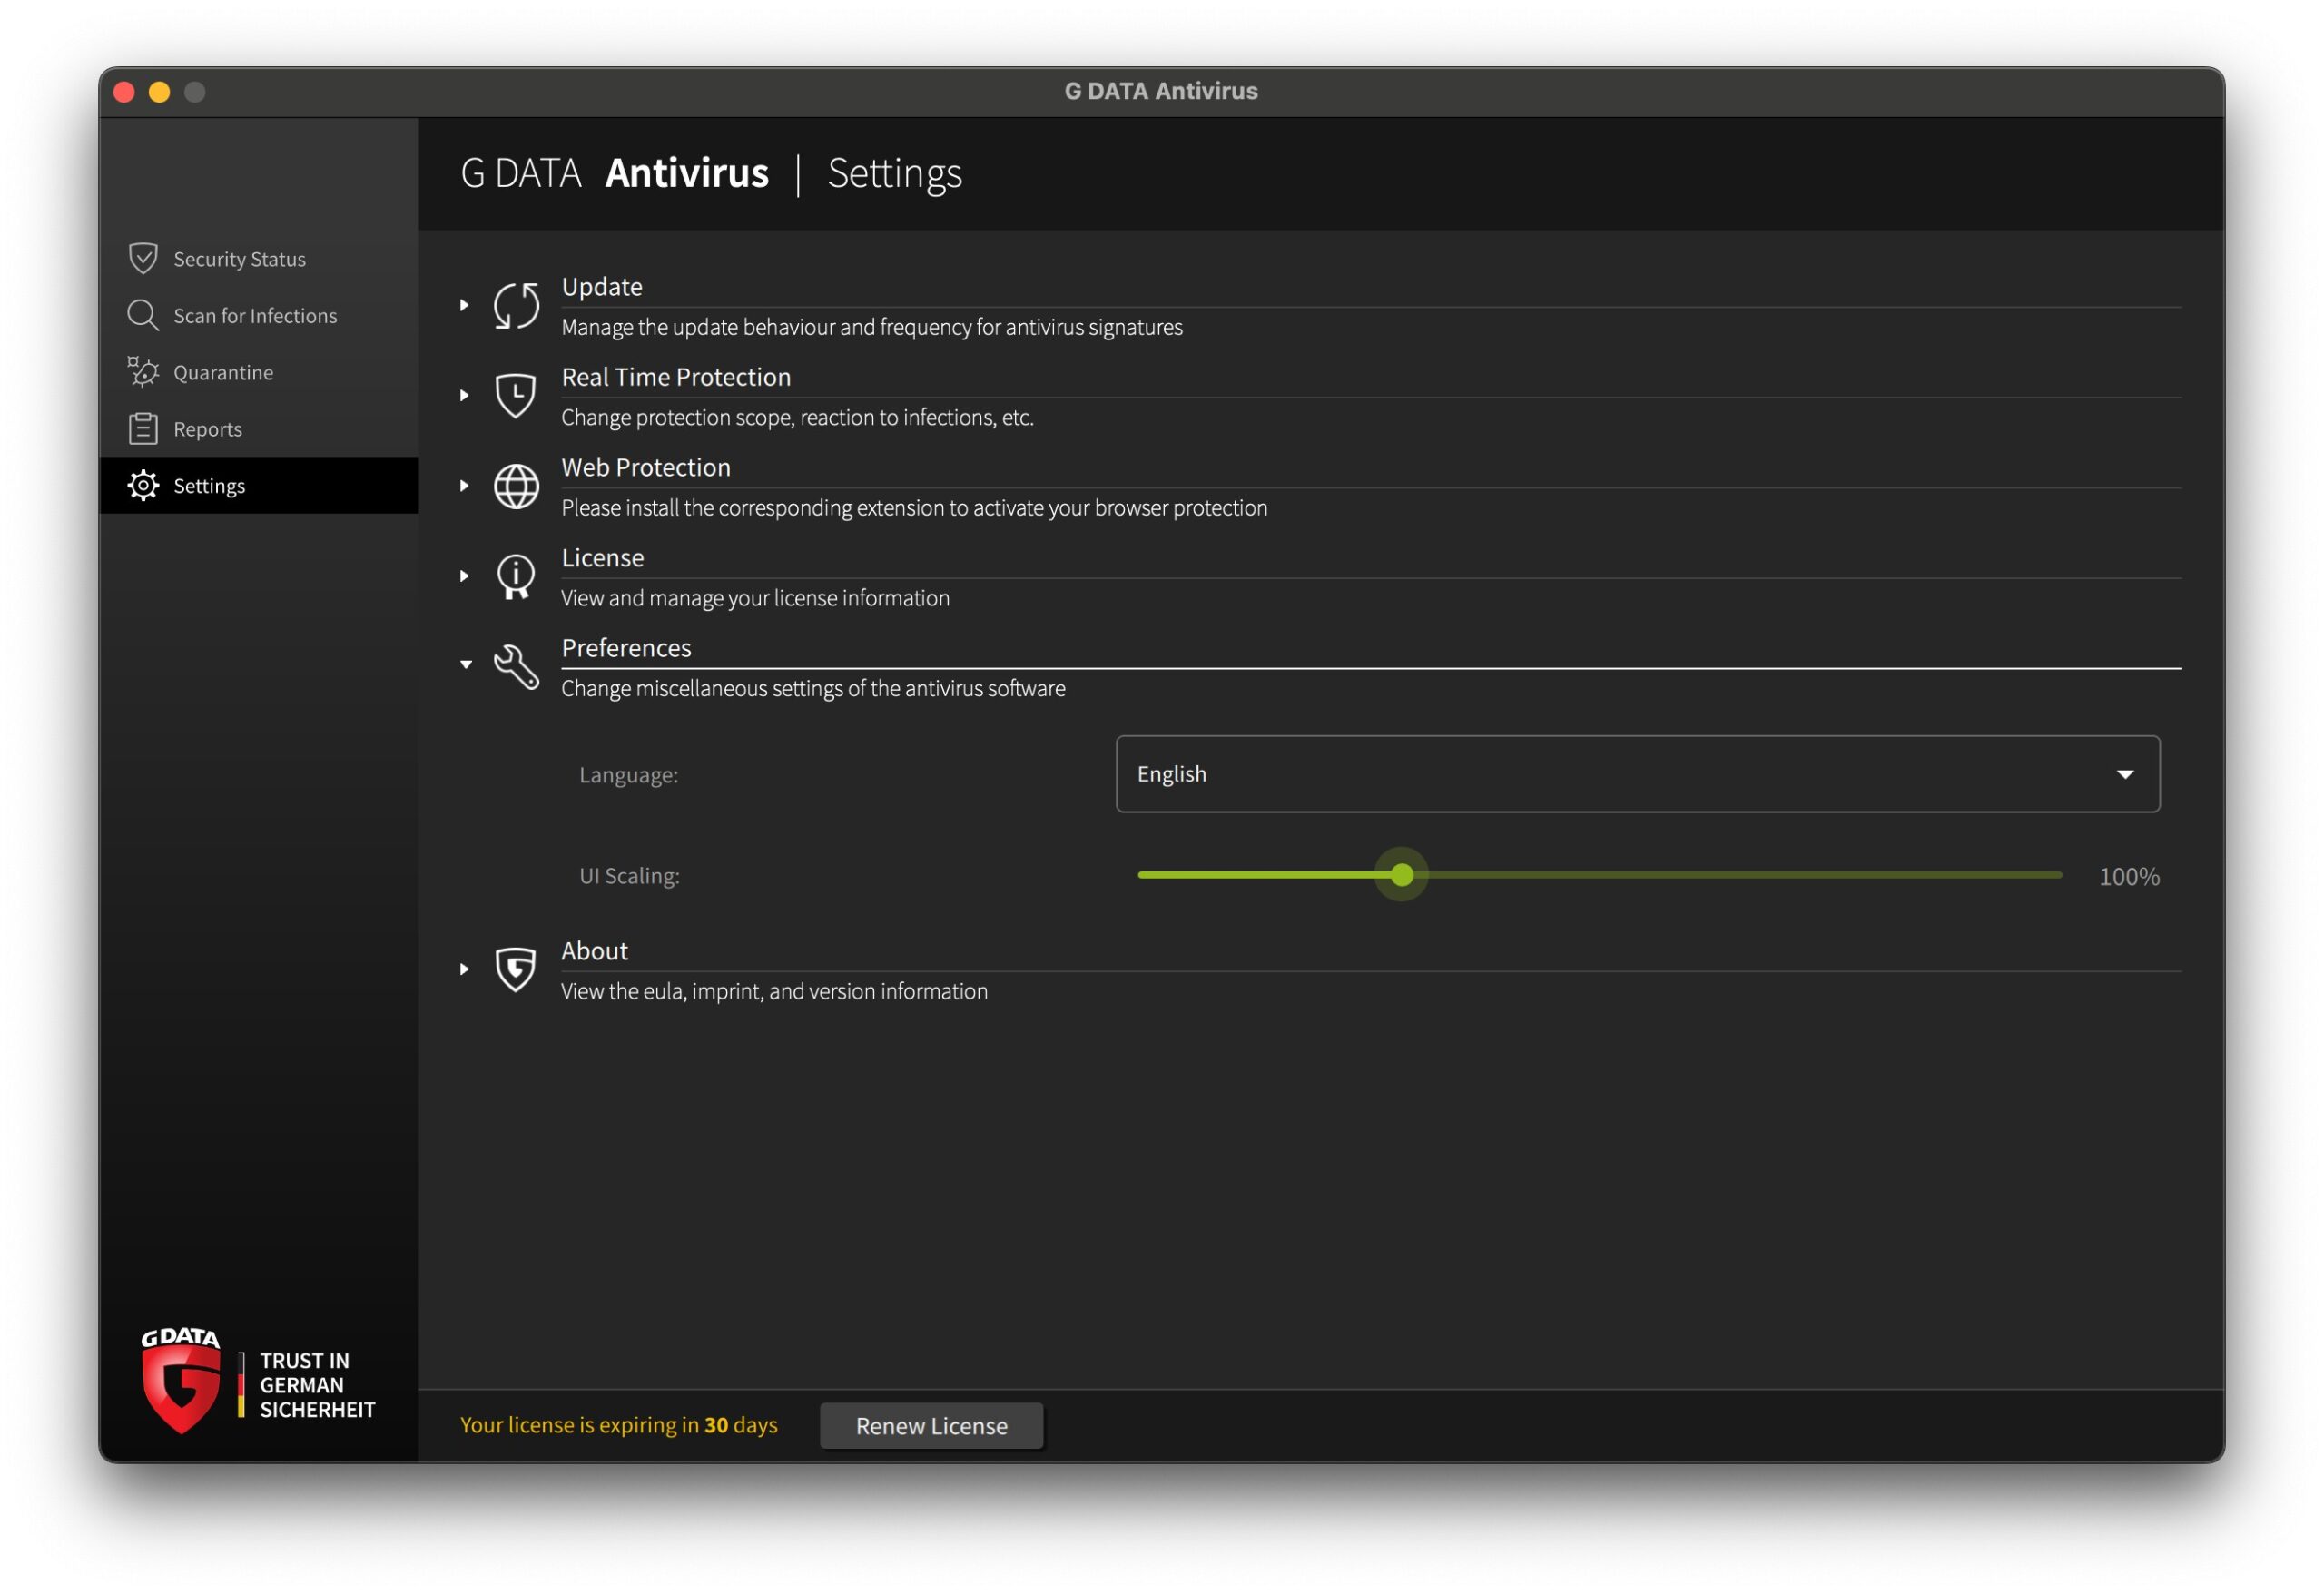
Task: Click the Preferences heading
Action: click(627, 648)
